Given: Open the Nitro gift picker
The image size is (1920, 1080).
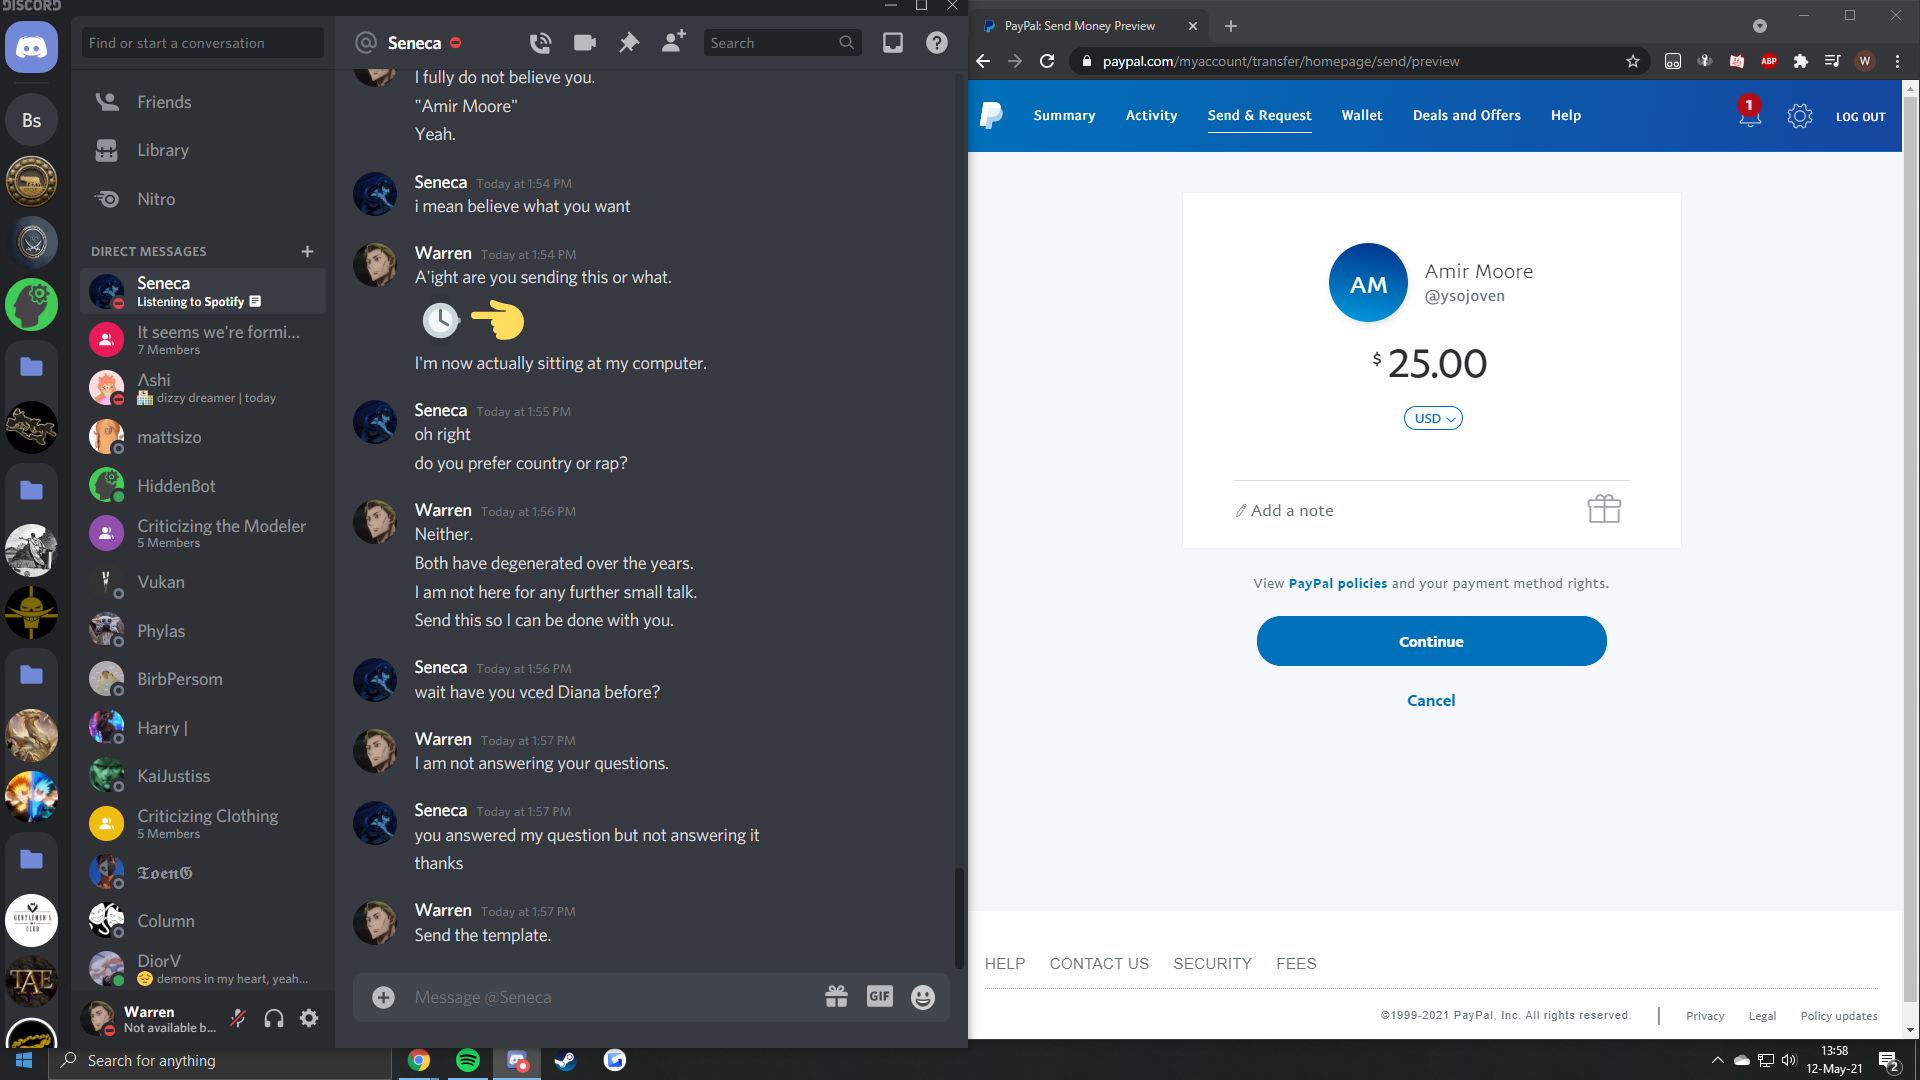Looking at the screenshot, I should point(837,996).
